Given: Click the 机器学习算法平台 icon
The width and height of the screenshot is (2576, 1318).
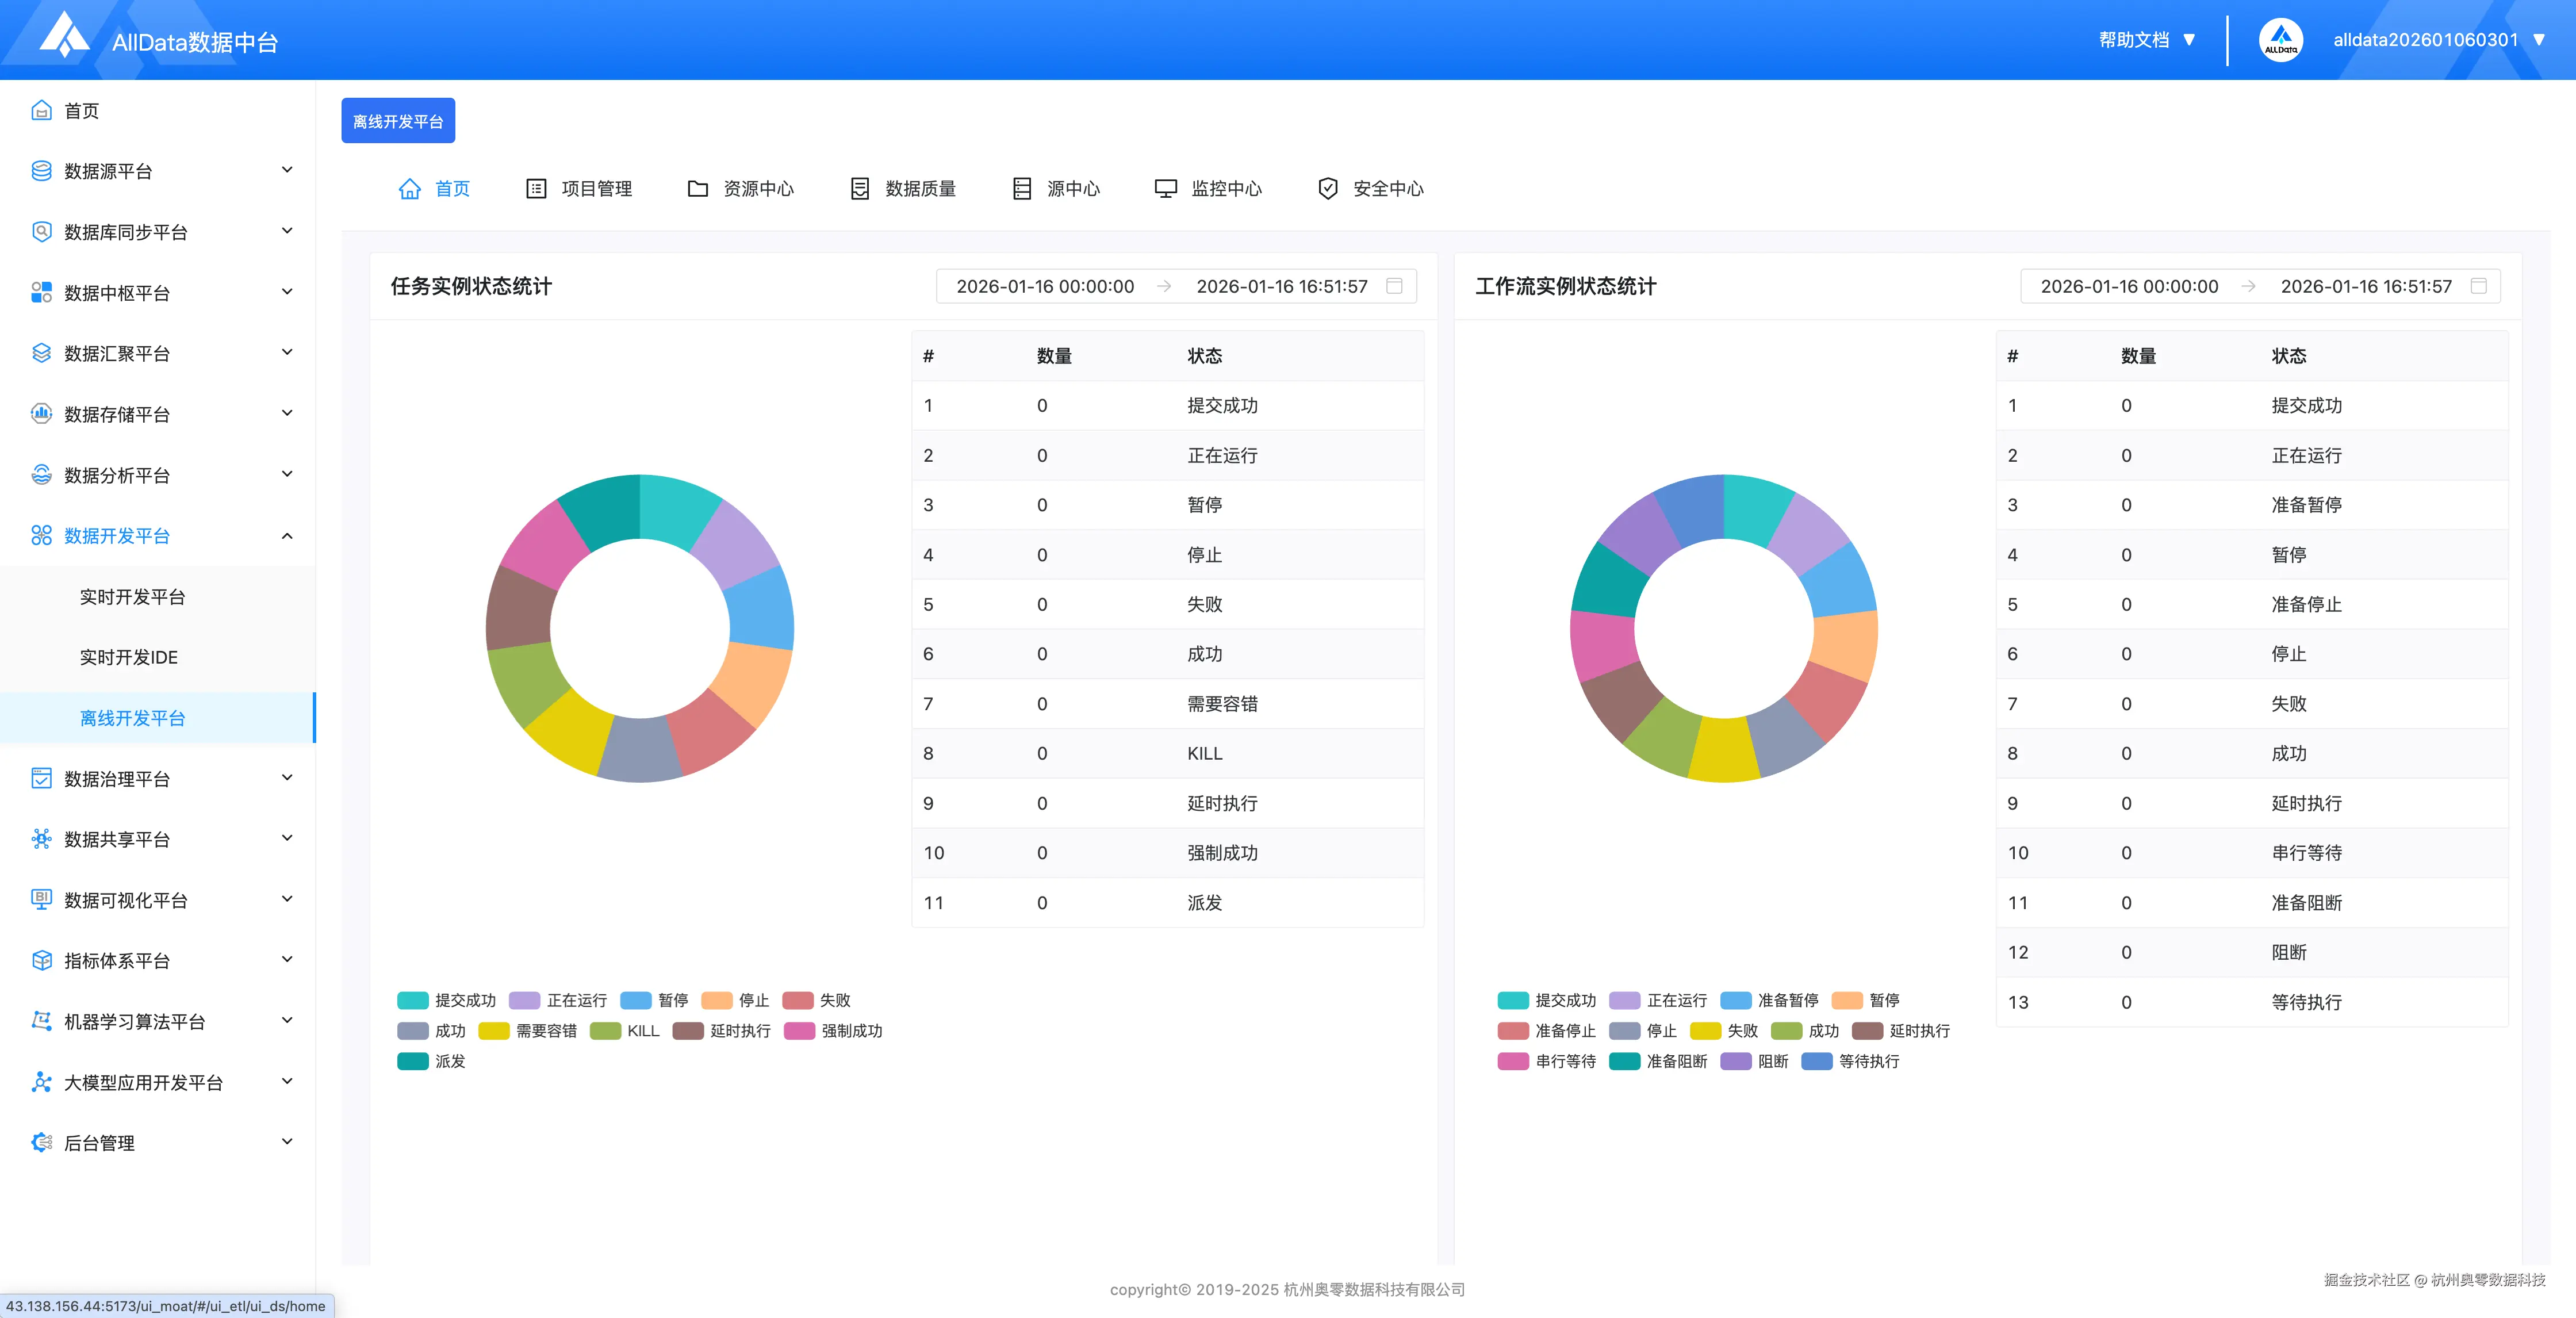Looking at the screenshot, I should pyautogui.click(x=40, y=1021).
